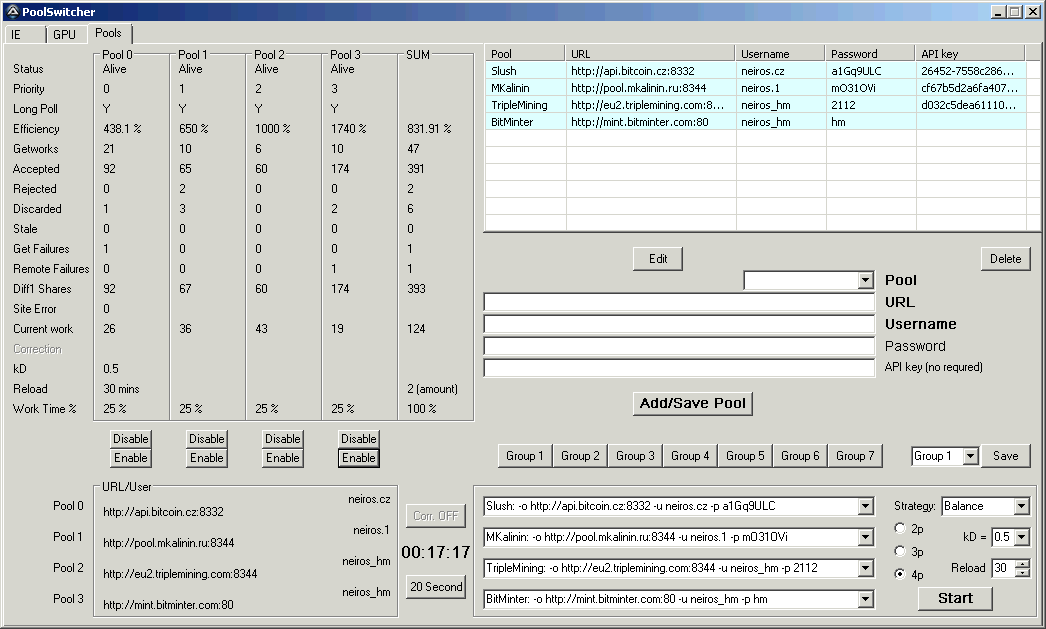Click the http://api.bitcoin.cz:8332 URL cell

coord(632,71)
